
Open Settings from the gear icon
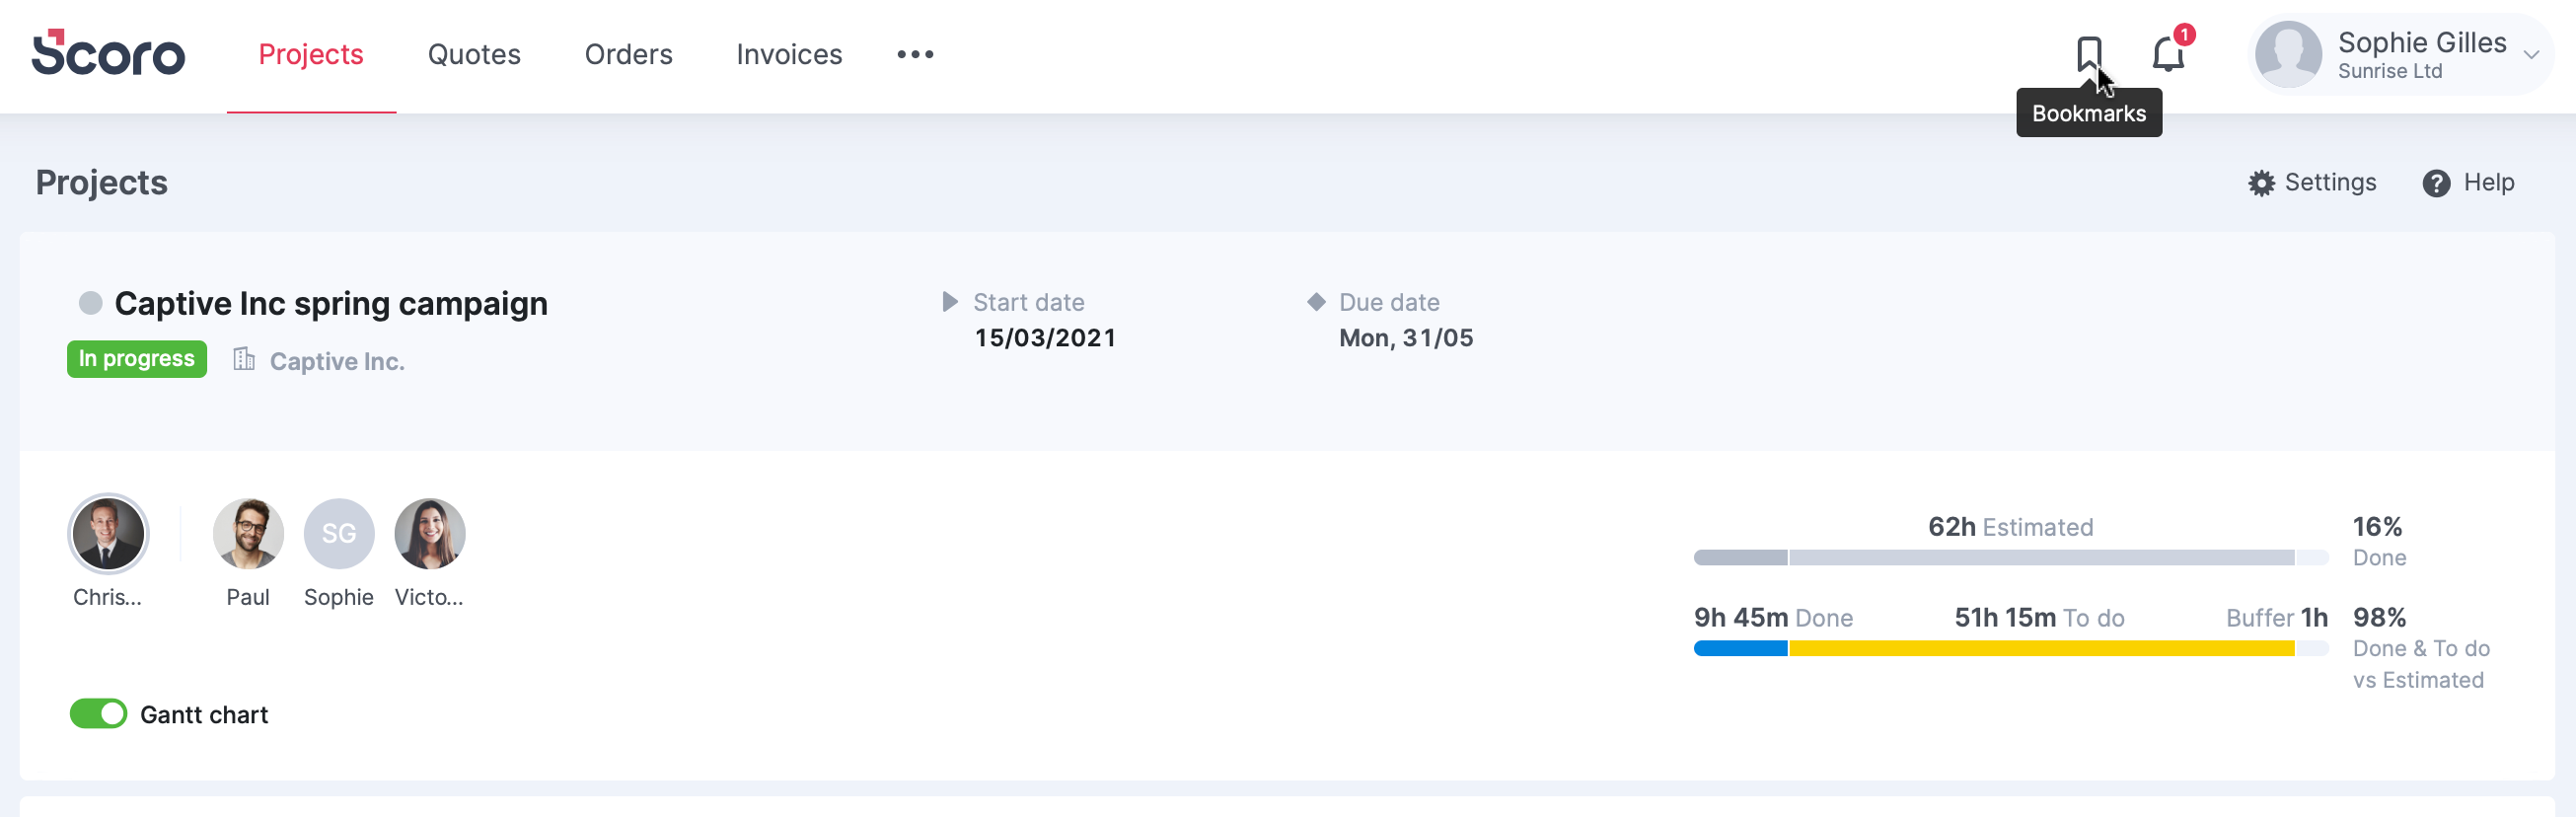pos(2265,182)
